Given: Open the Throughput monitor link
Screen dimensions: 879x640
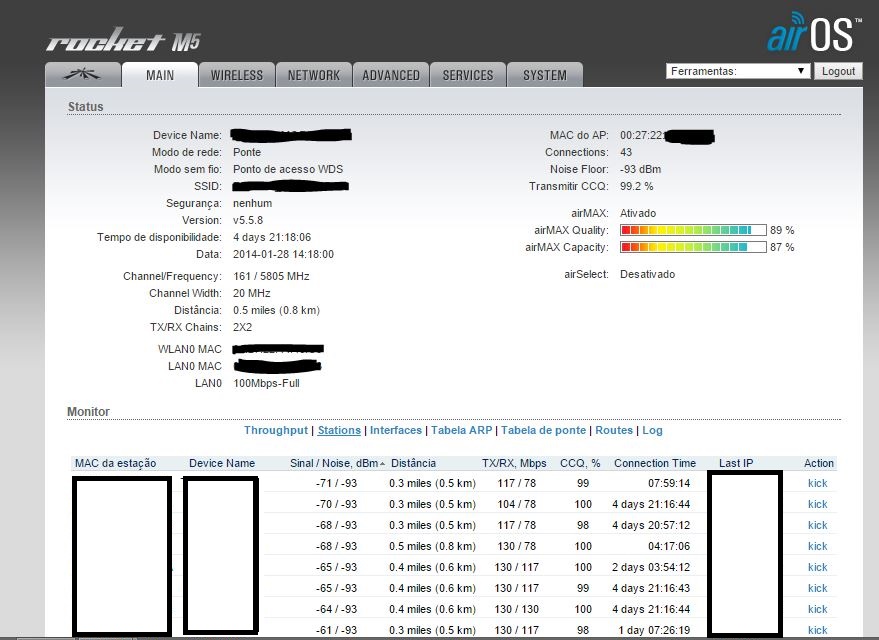Looking at the screenshot, I should [x=276, y=430].
